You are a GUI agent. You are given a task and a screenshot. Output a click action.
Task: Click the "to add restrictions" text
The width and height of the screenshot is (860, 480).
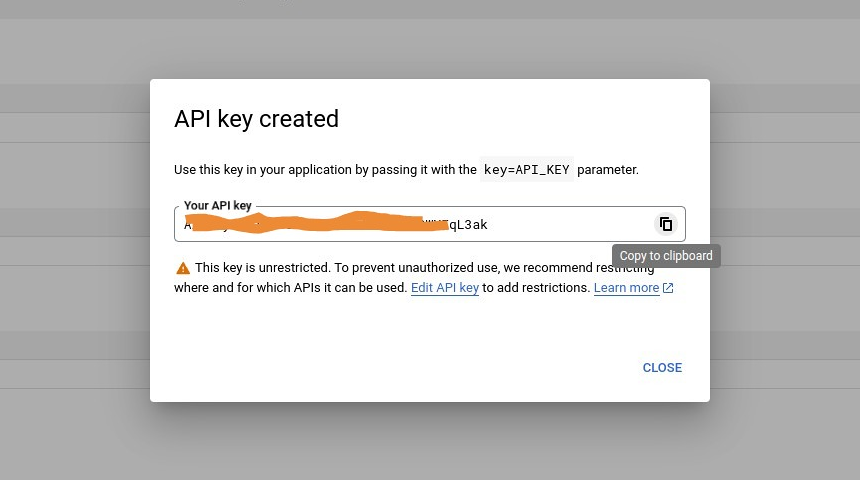click(536, 288)
